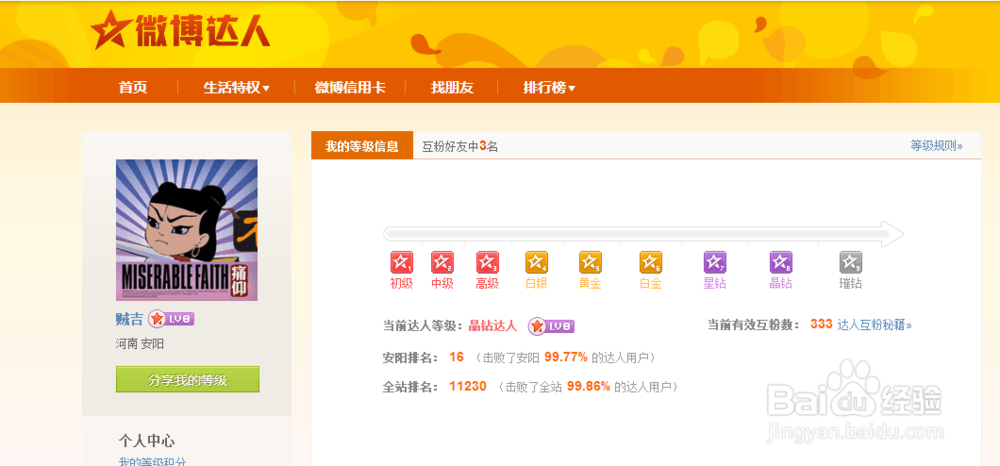Image resolution: width=1000 pixels, height=466 pixels.
Task: Open the 等级规则 link
Action: [936, 146]
